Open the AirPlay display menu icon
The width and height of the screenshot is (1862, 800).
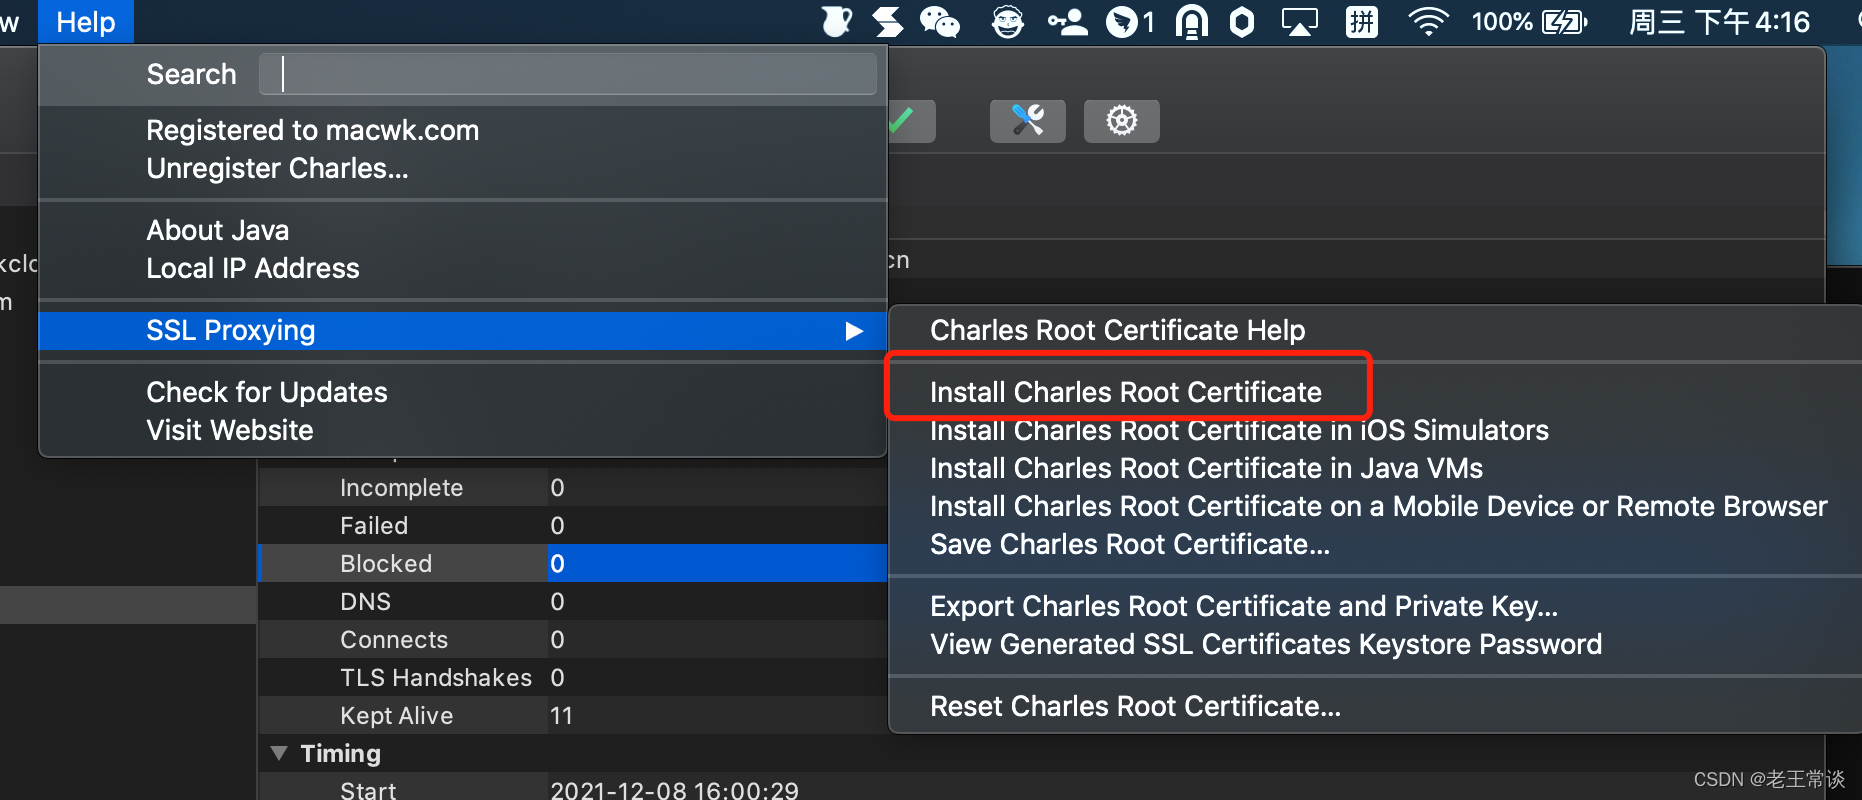pyautogui.click(x=1300, y=22)
